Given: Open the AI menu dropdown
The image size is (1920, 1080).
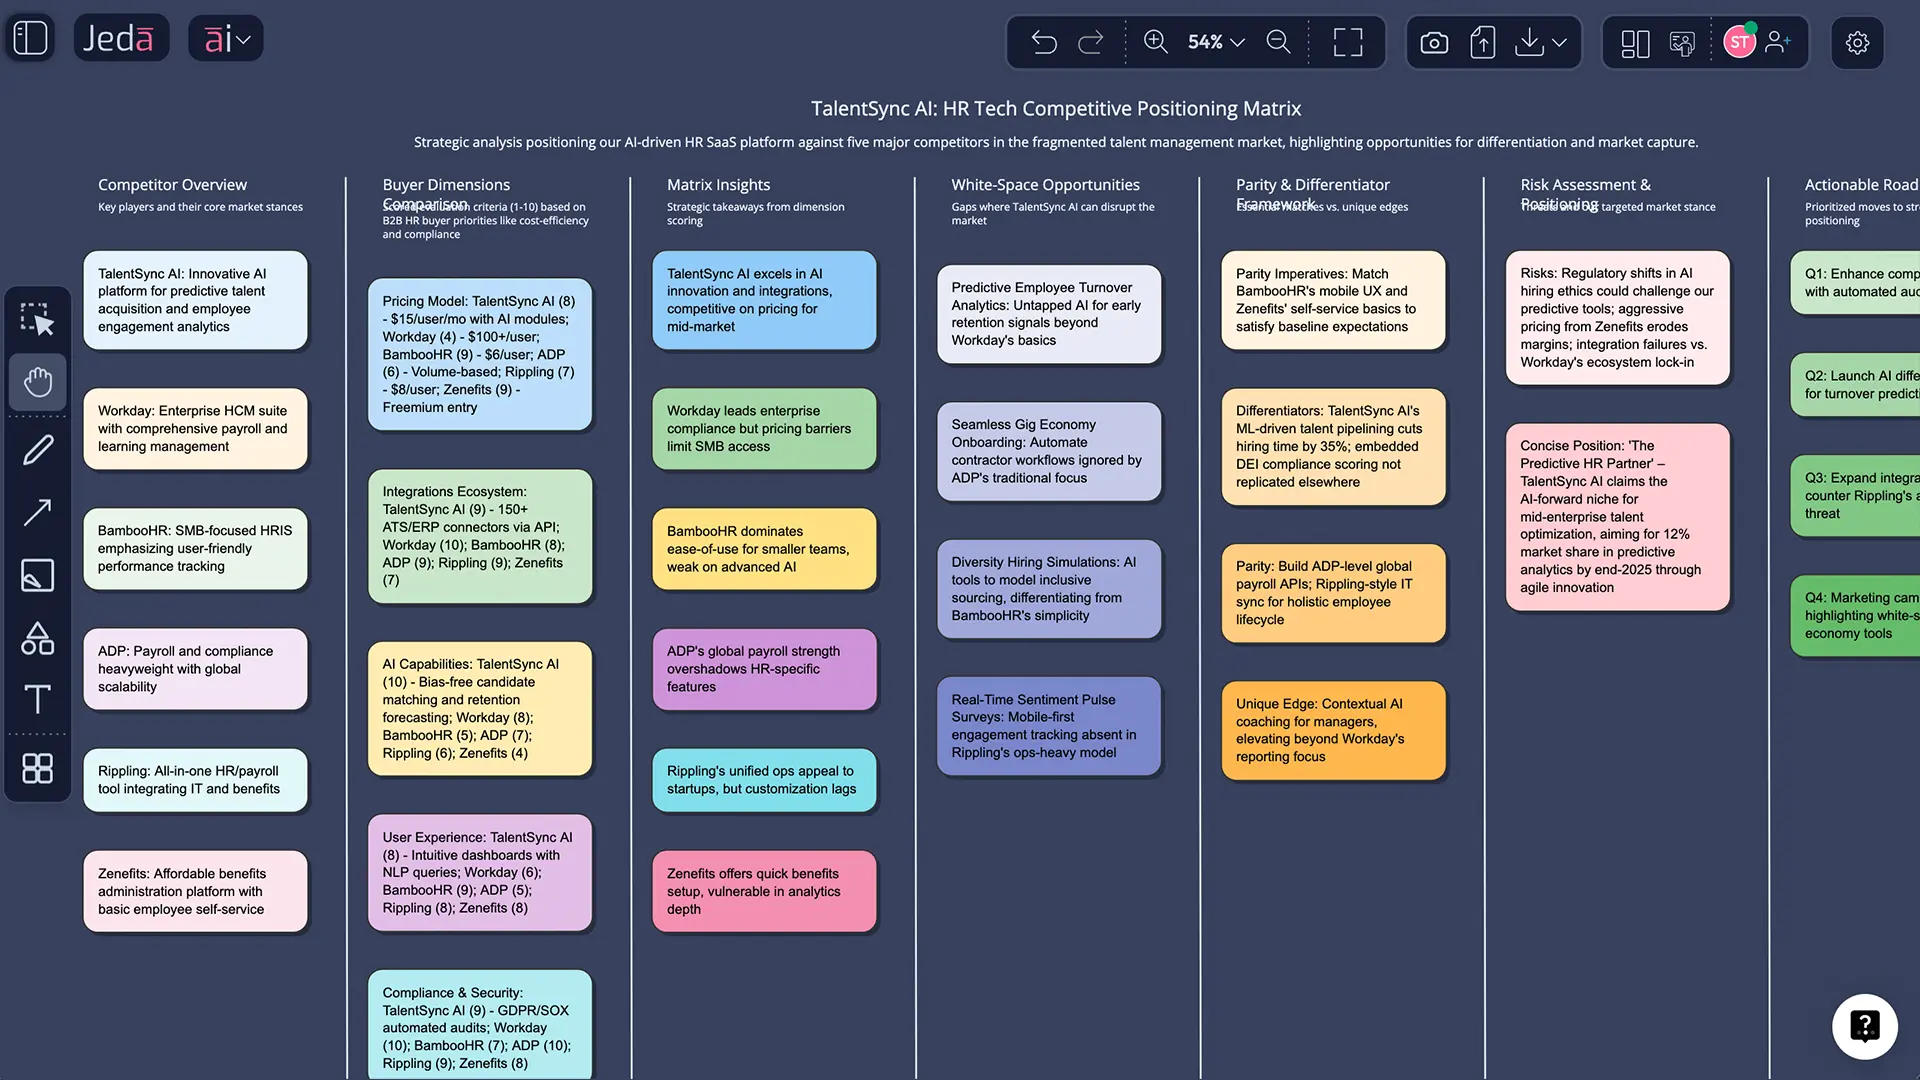Looking at the screenshot, I should (226, 39).
